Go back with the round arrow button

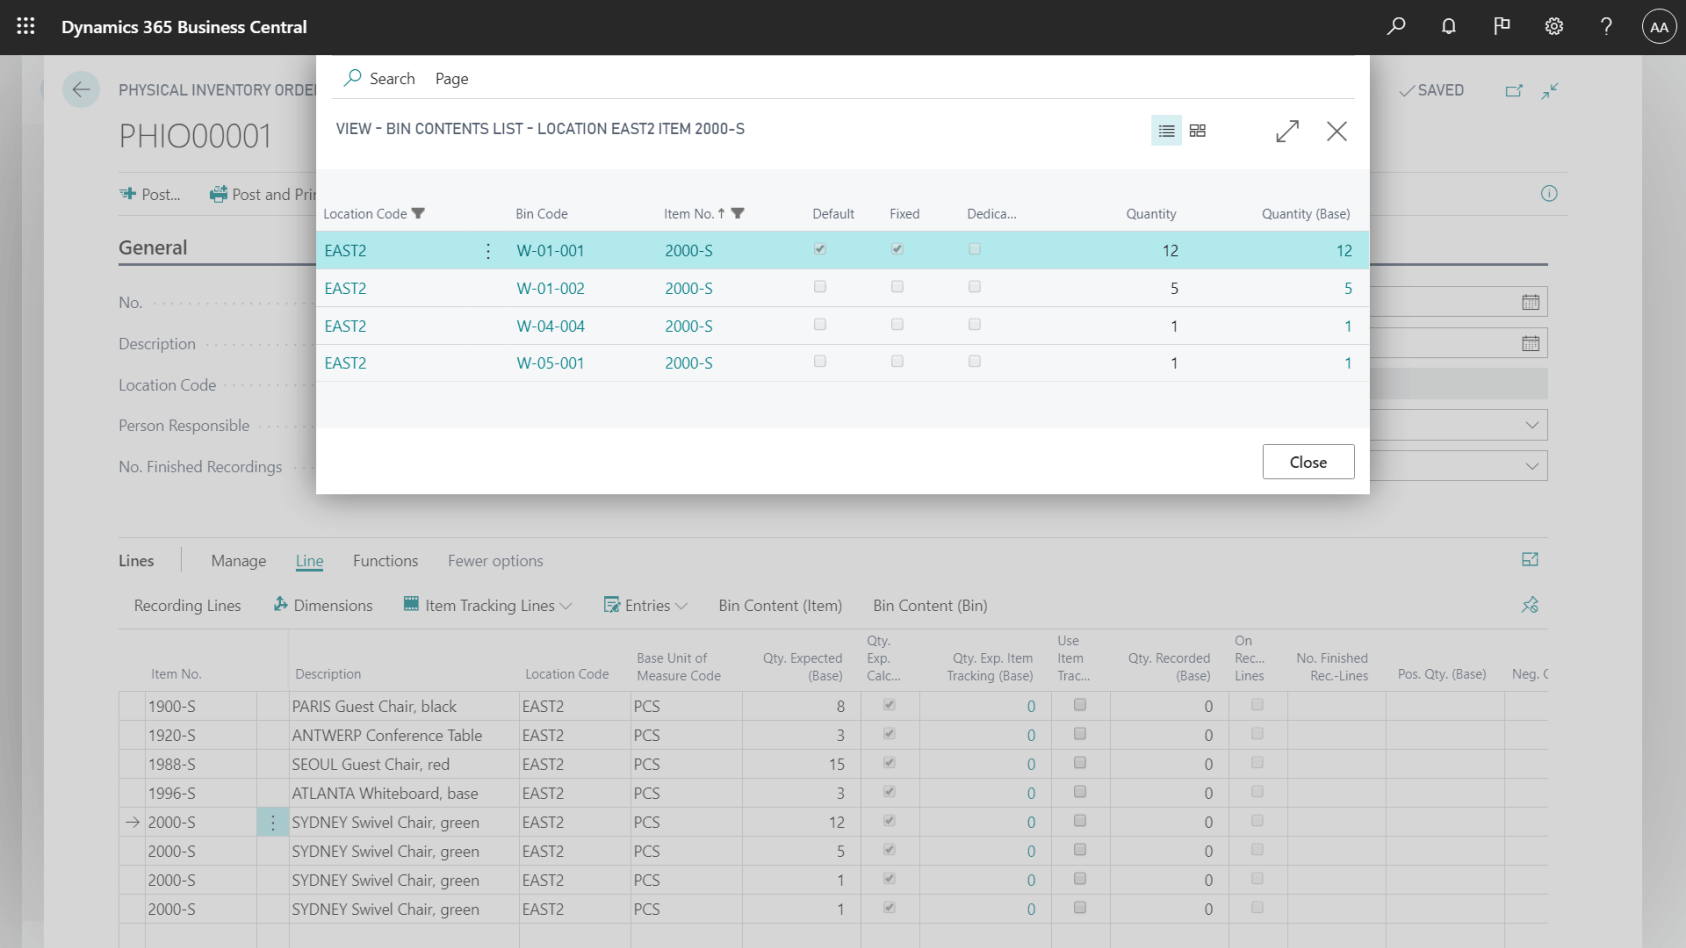pos(81,90)
